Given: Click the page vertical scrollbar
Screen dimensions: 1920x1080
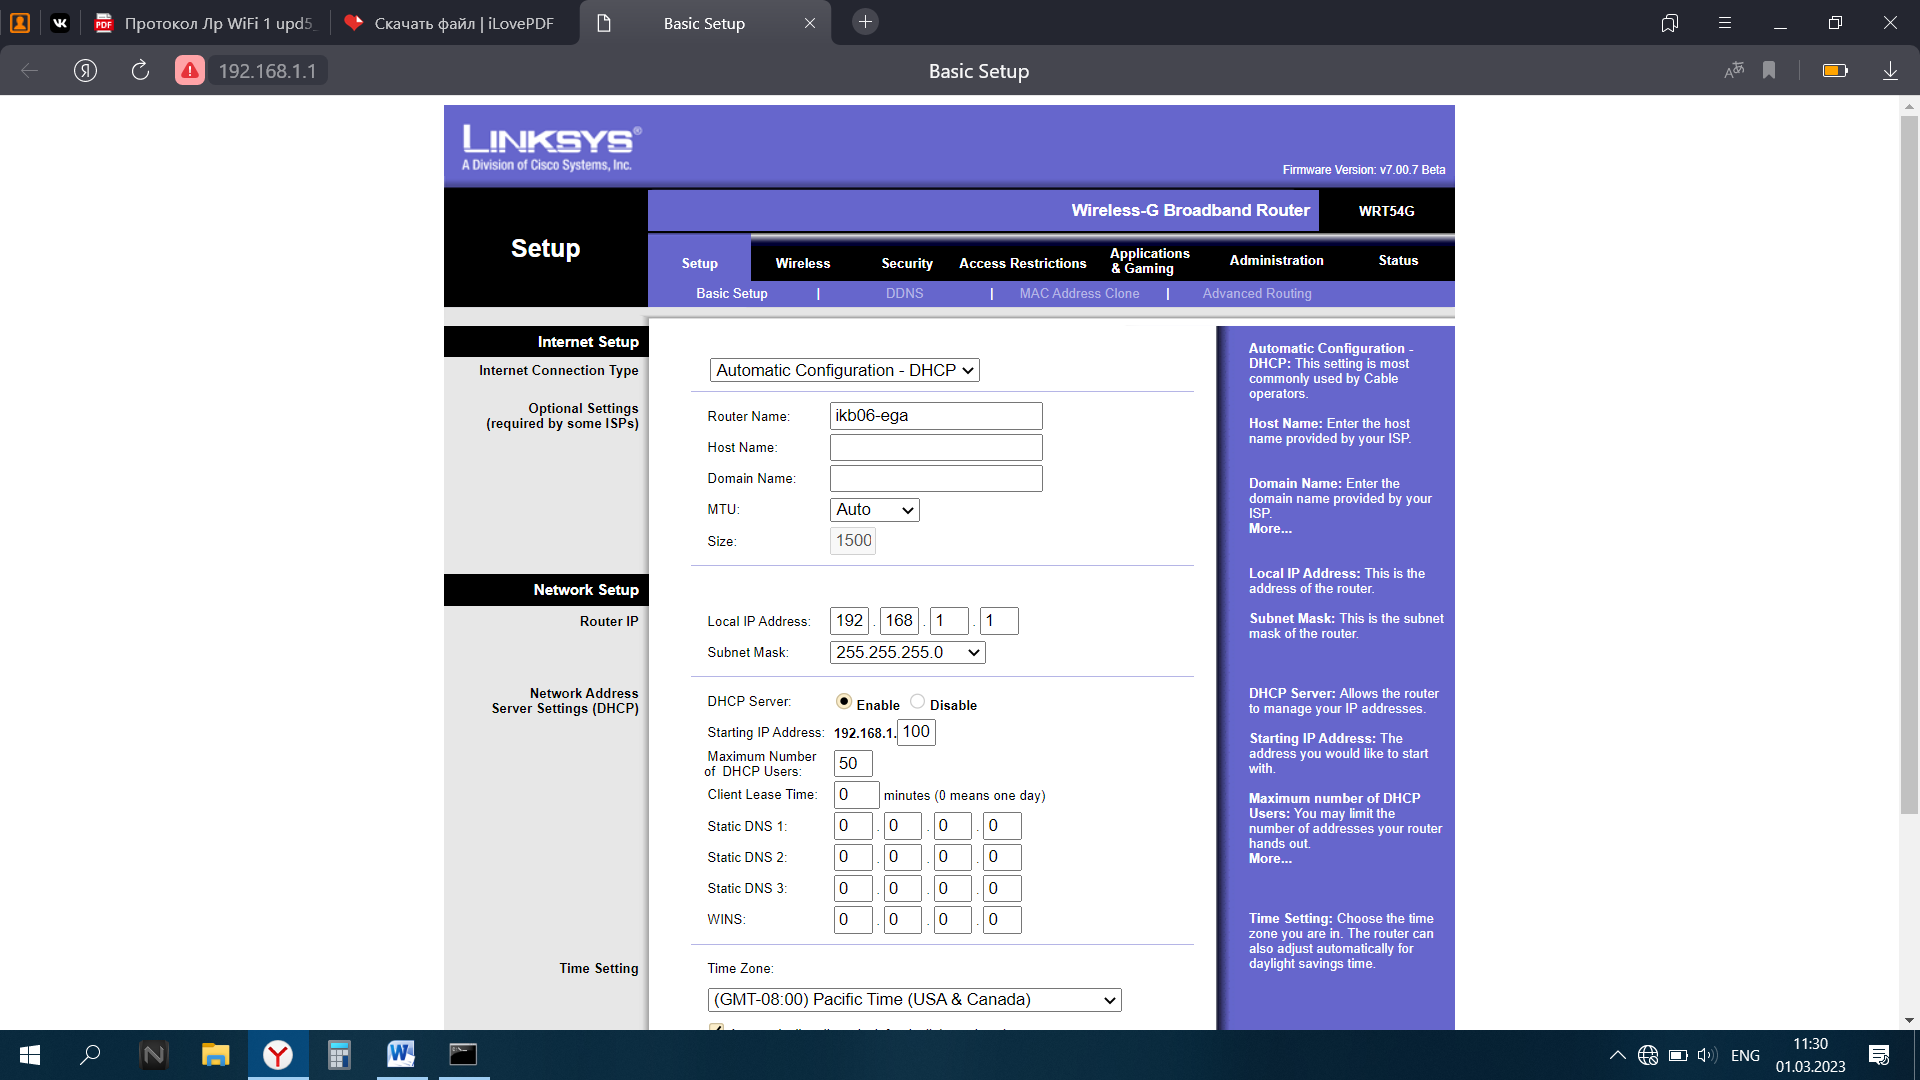Looking at the screenshot, I should pyautogui.click(x=1910, y=465).
